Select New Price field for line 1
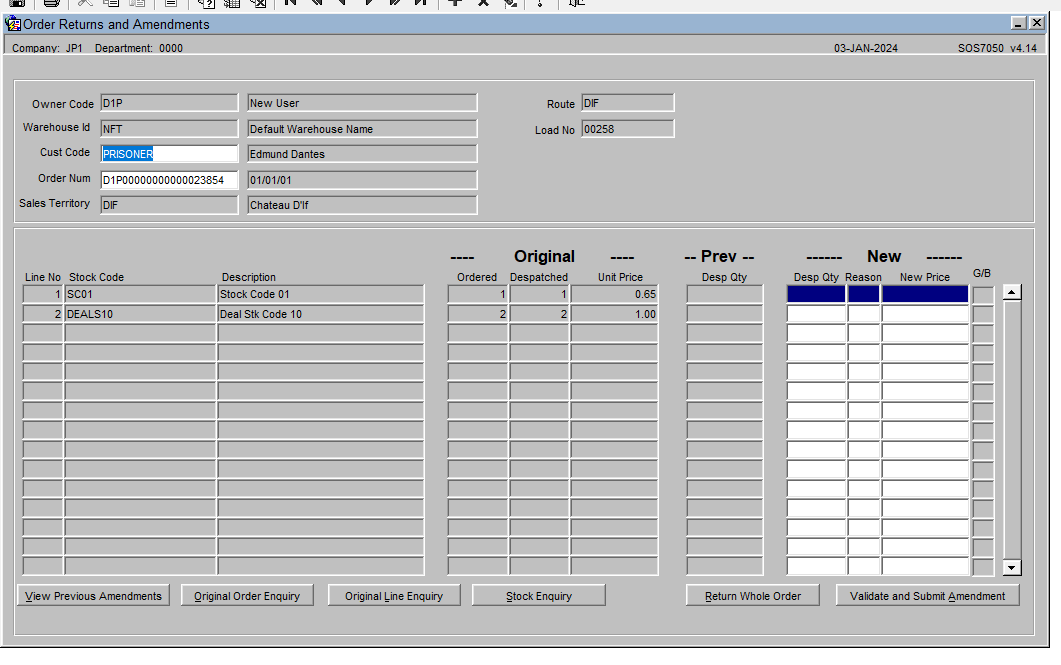The width and height of the screenshot is (1061, 665). [x=925, y=294]
